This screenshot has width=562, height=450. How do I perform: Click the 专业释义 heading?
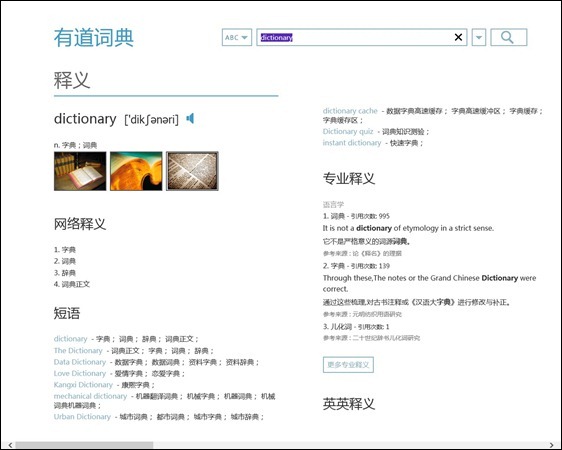point(349,178)
